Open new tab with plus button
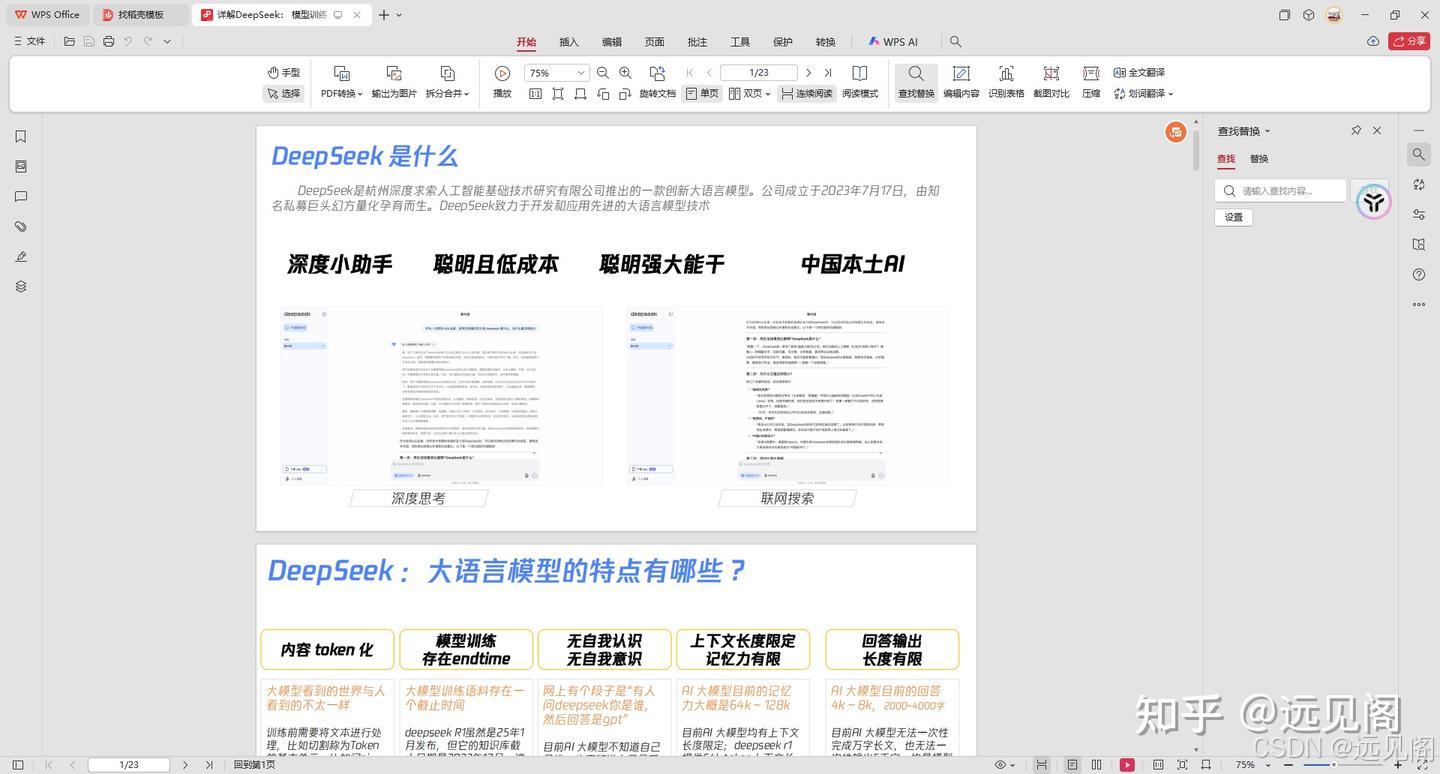This screenshot has width=1440, height=774. tap(384, 15)
